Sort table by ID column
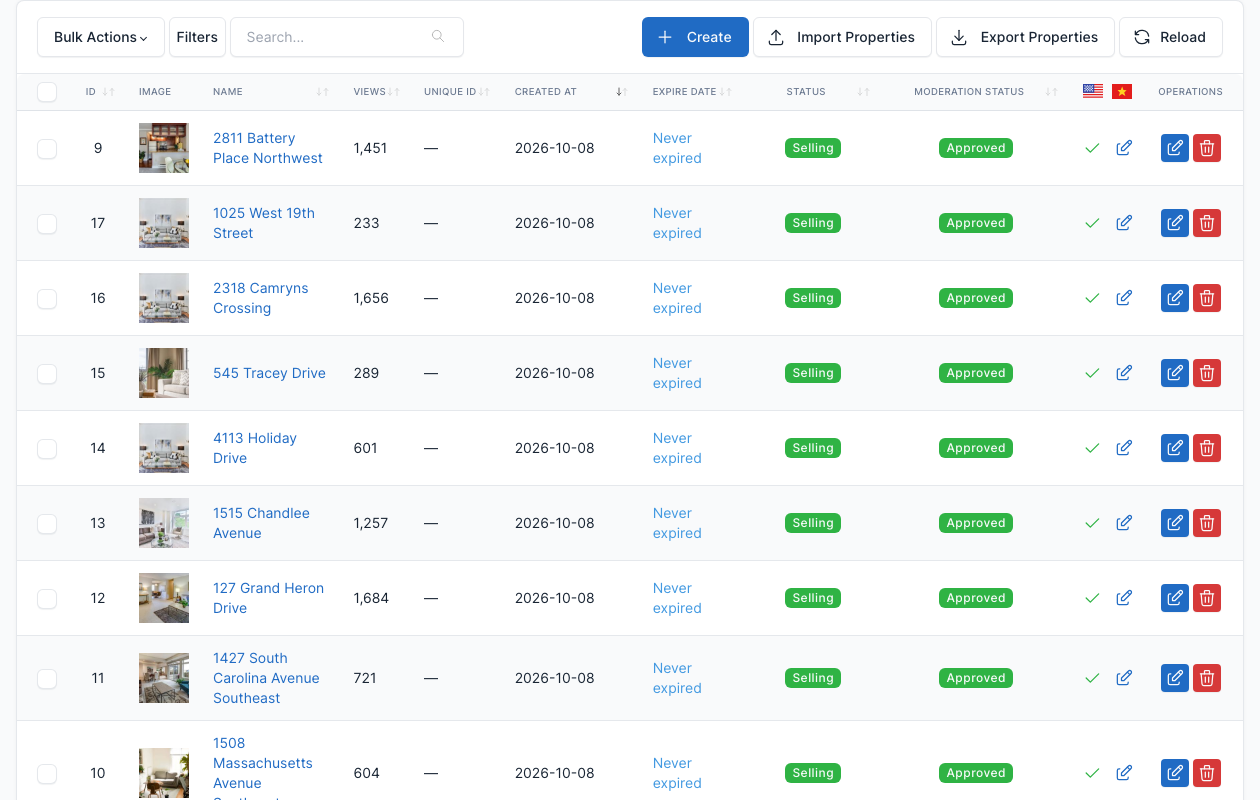 click(x=100, y=91)
